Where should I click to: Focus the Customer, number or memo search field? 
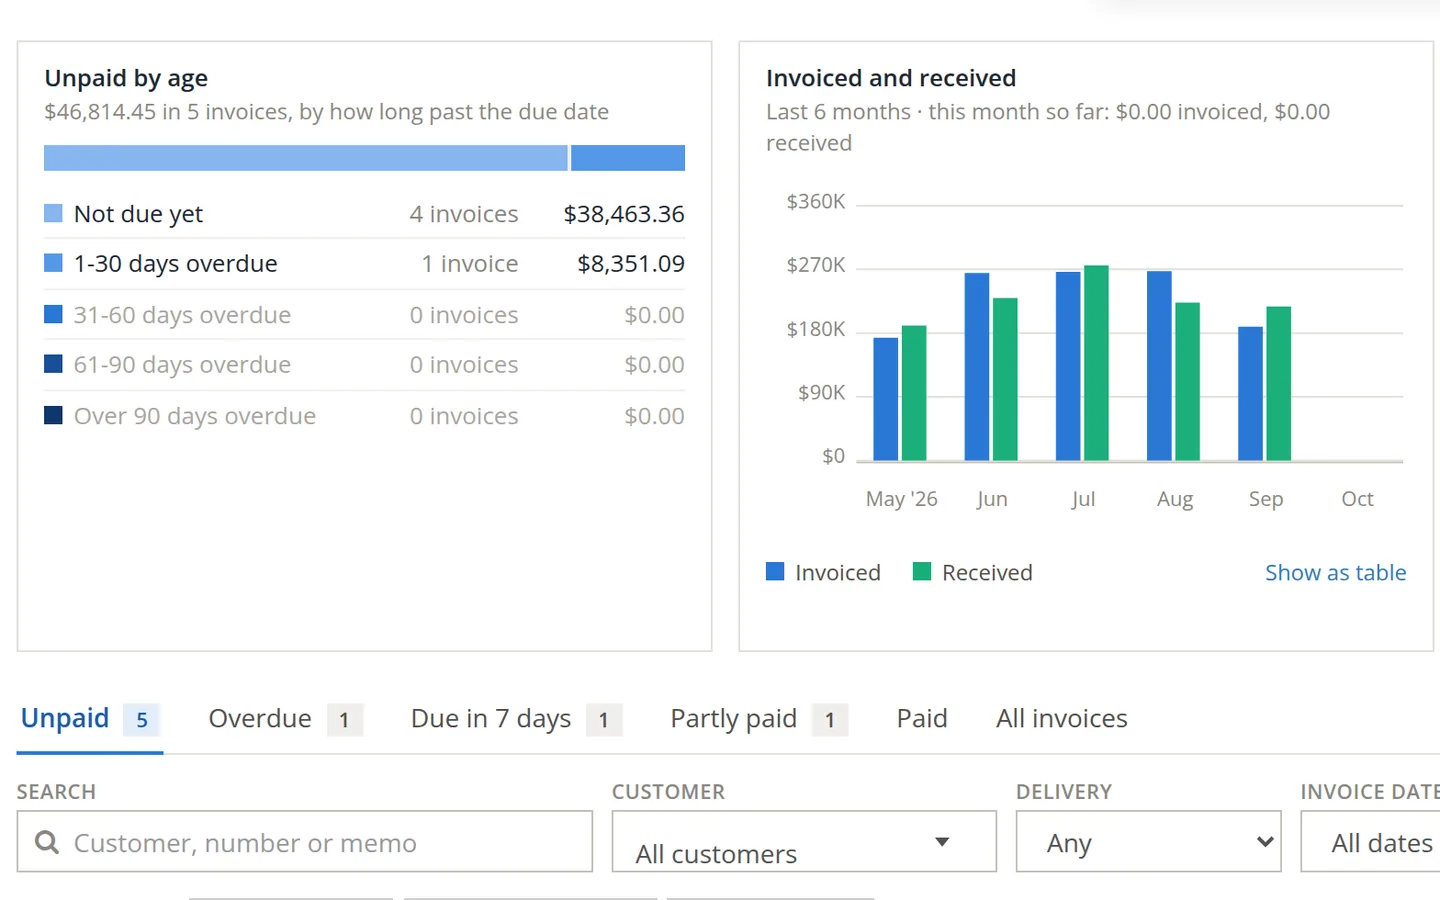[x=305, y=842]
